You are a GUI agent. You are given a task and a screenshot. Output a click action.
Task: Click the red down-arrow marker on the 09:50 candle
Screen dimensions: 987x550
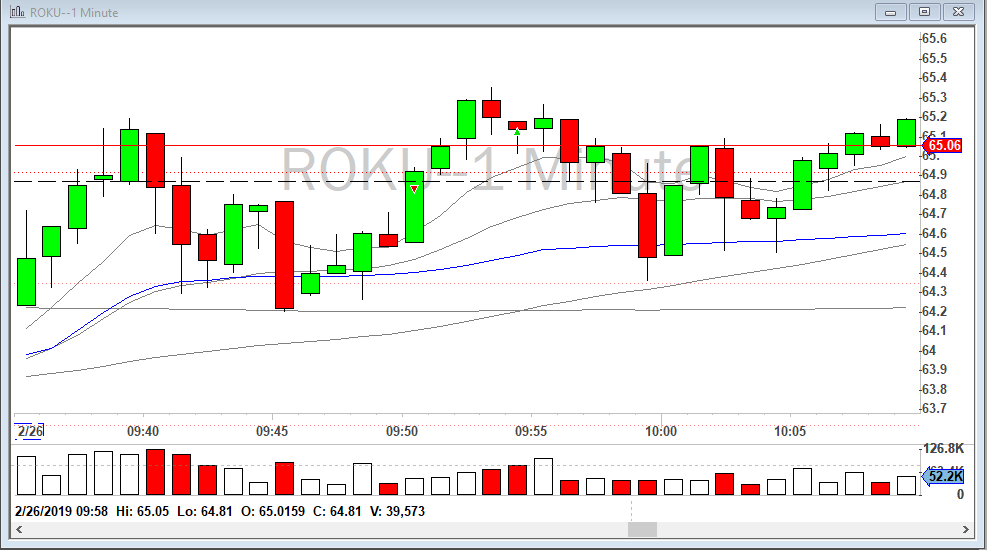[414, 188]
